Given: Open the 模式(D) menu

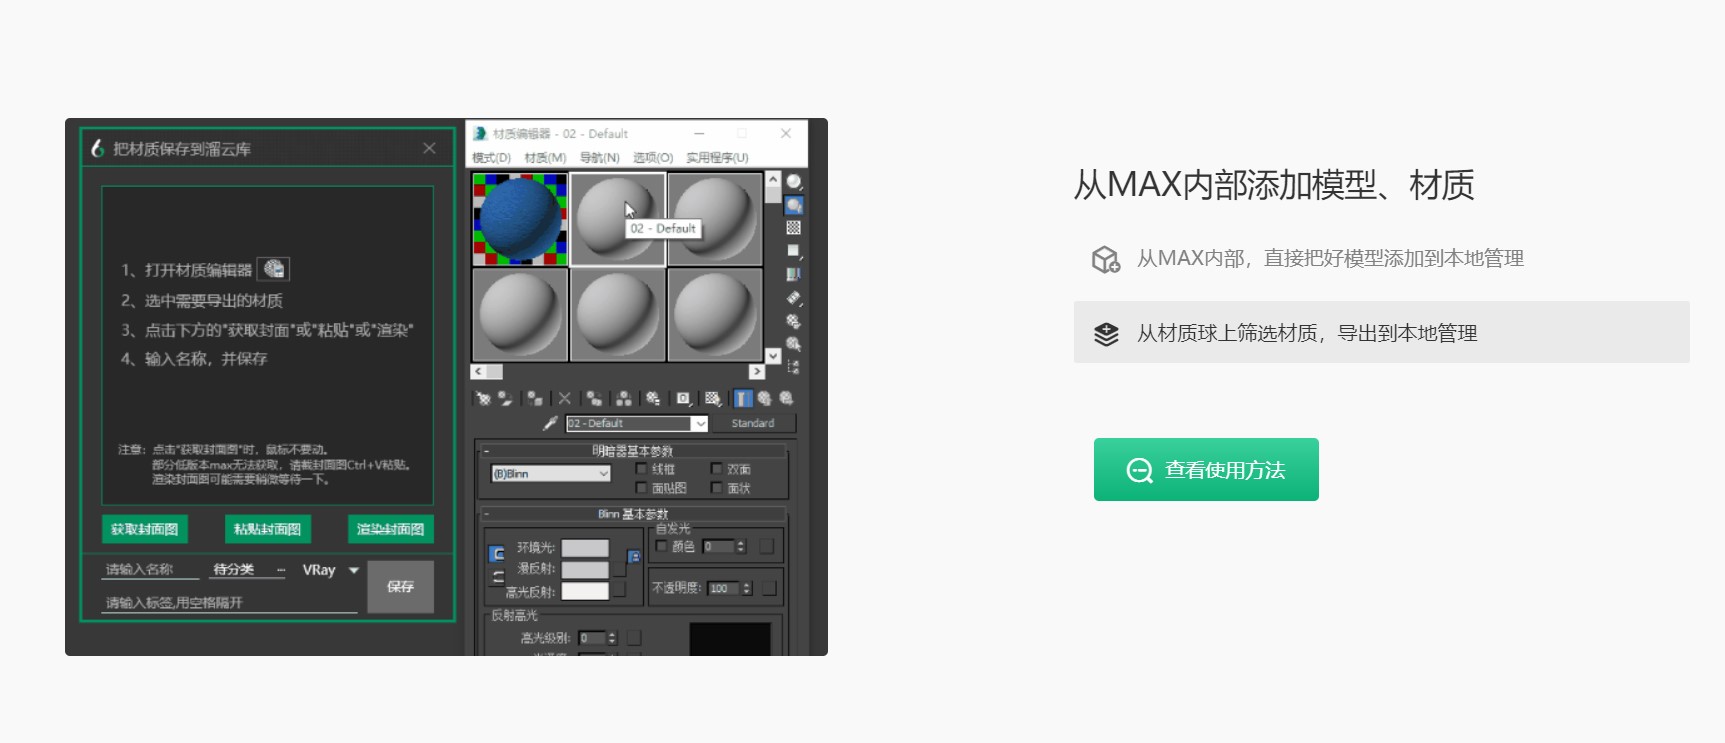Looking at the screenshot, I should pyautogui.click(x=491, y=158).
